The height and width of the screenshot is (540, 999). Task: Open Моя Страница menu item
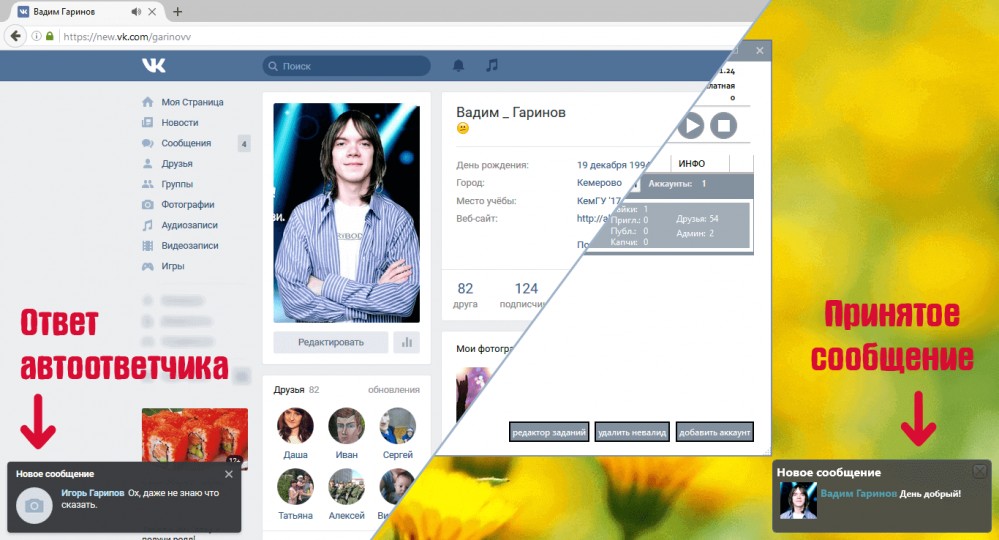192,102
